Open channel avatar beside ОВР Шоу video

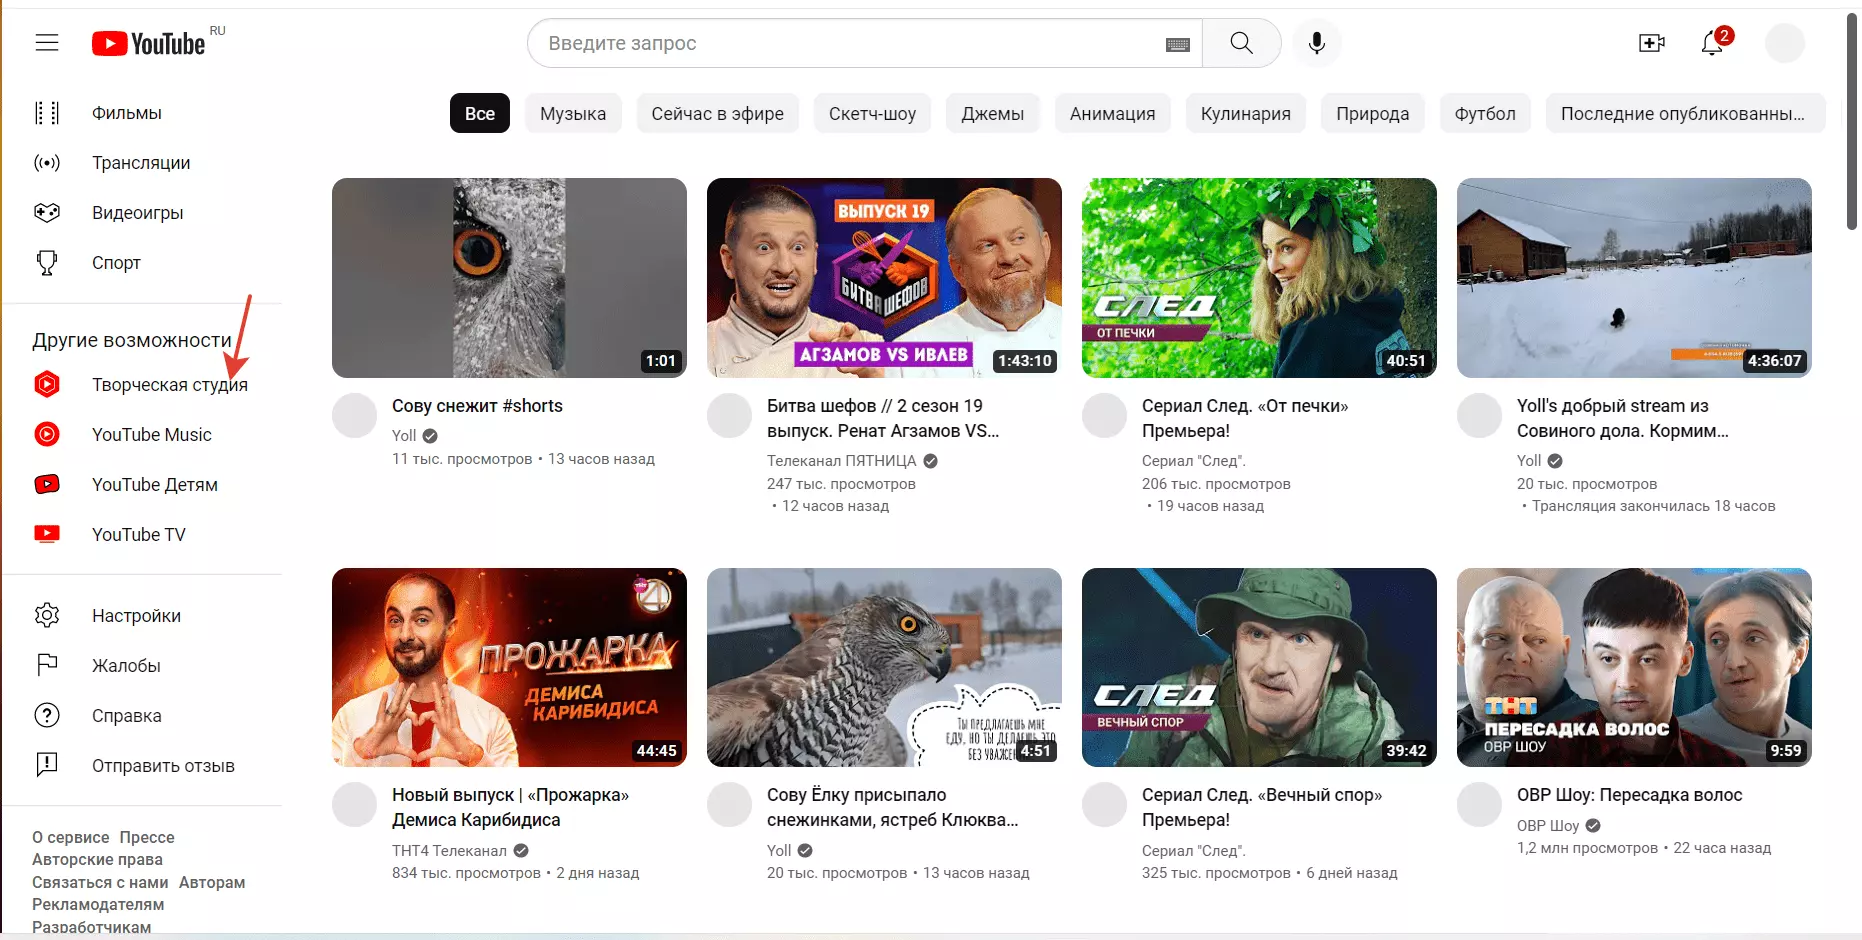click(1479, 804)
